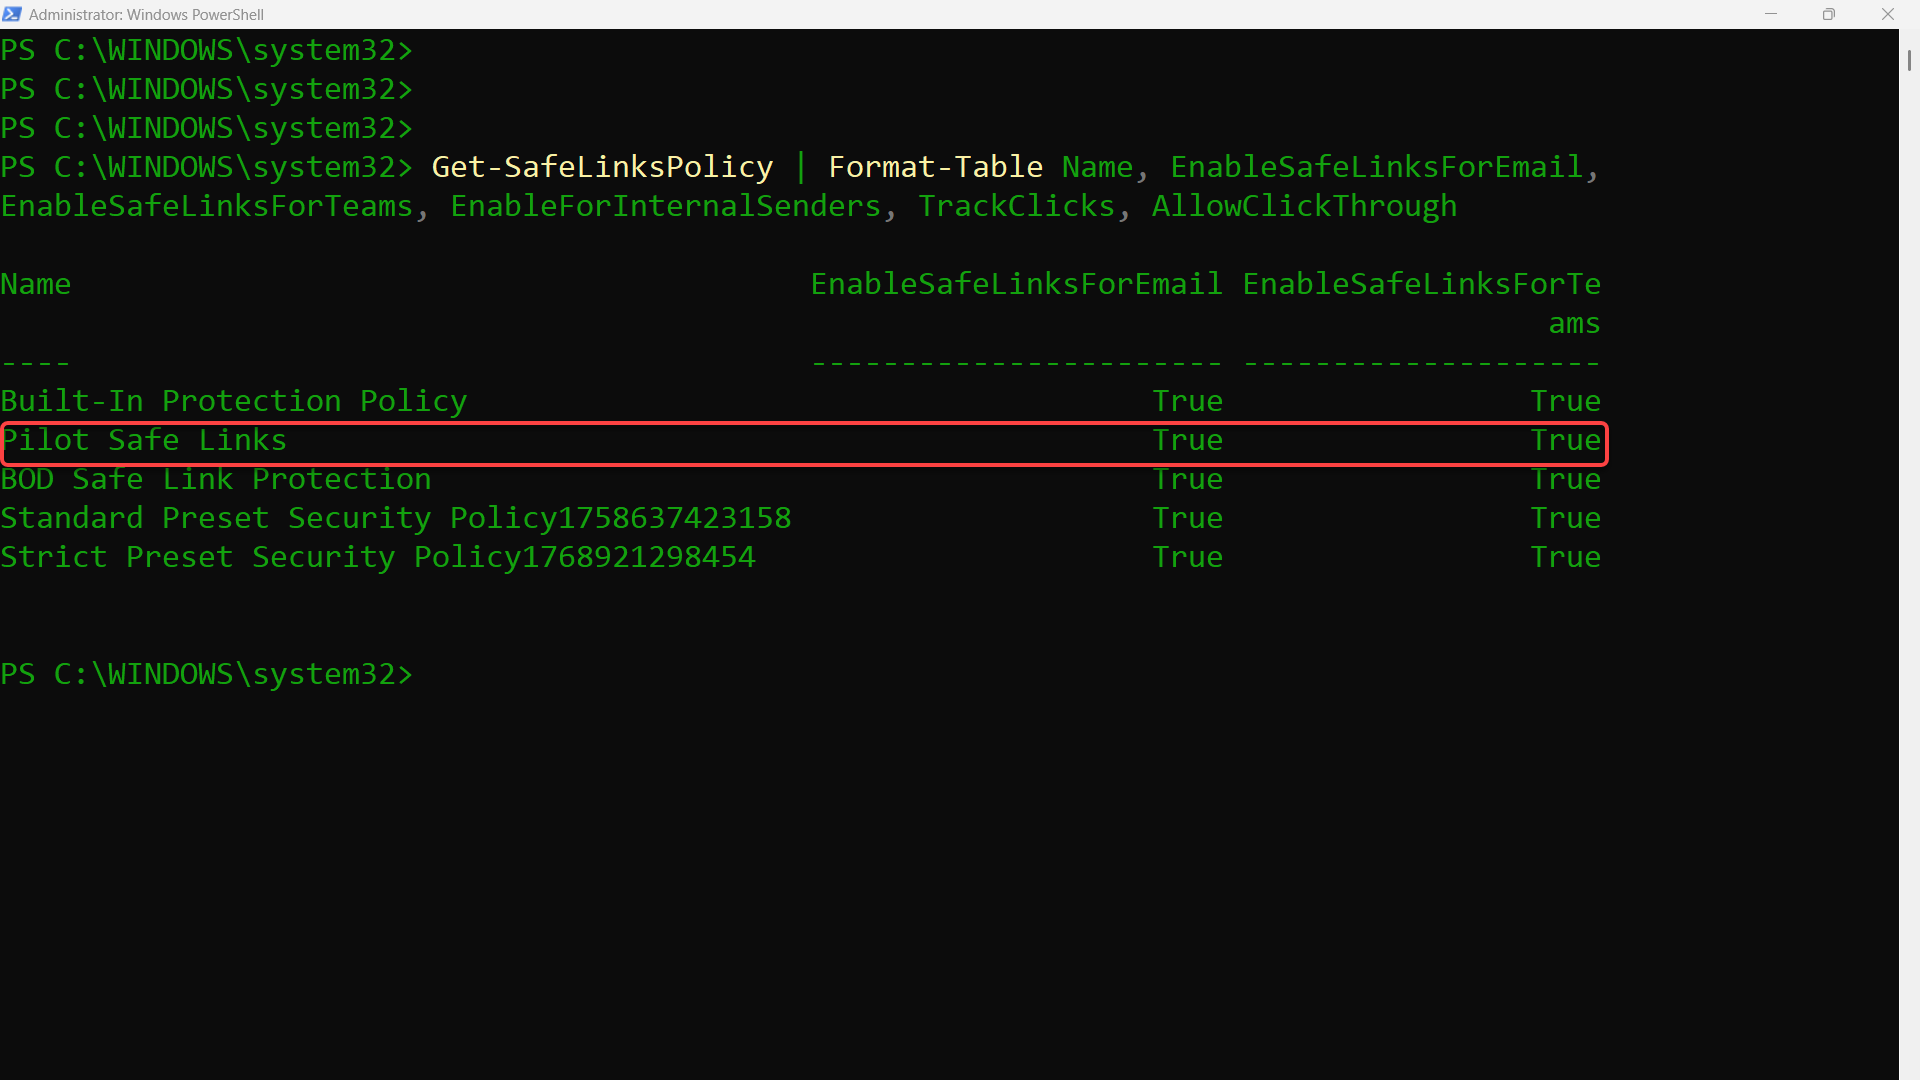Click Pilot Safe Links Teams True value
The width and height of the screenshot is (1920, 1080).
pos(1565,440)
